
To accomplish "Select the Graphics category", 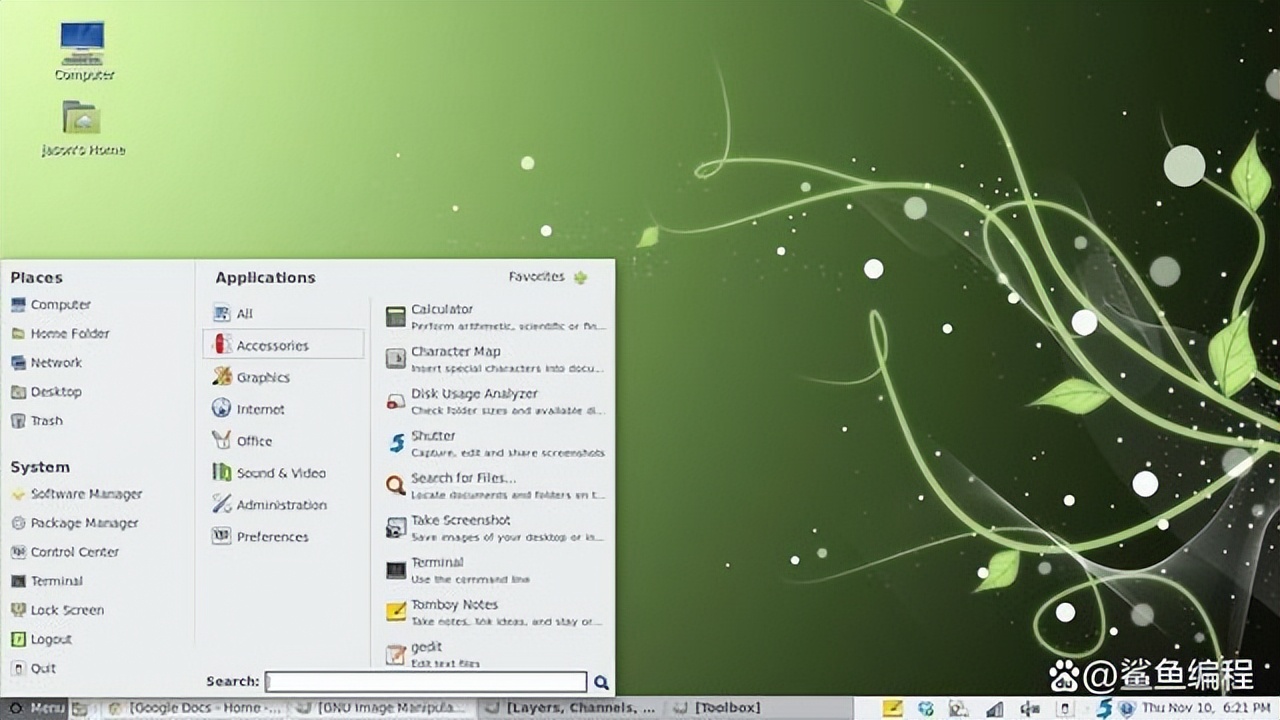I will pyautogui.click(x=264, y=377).
